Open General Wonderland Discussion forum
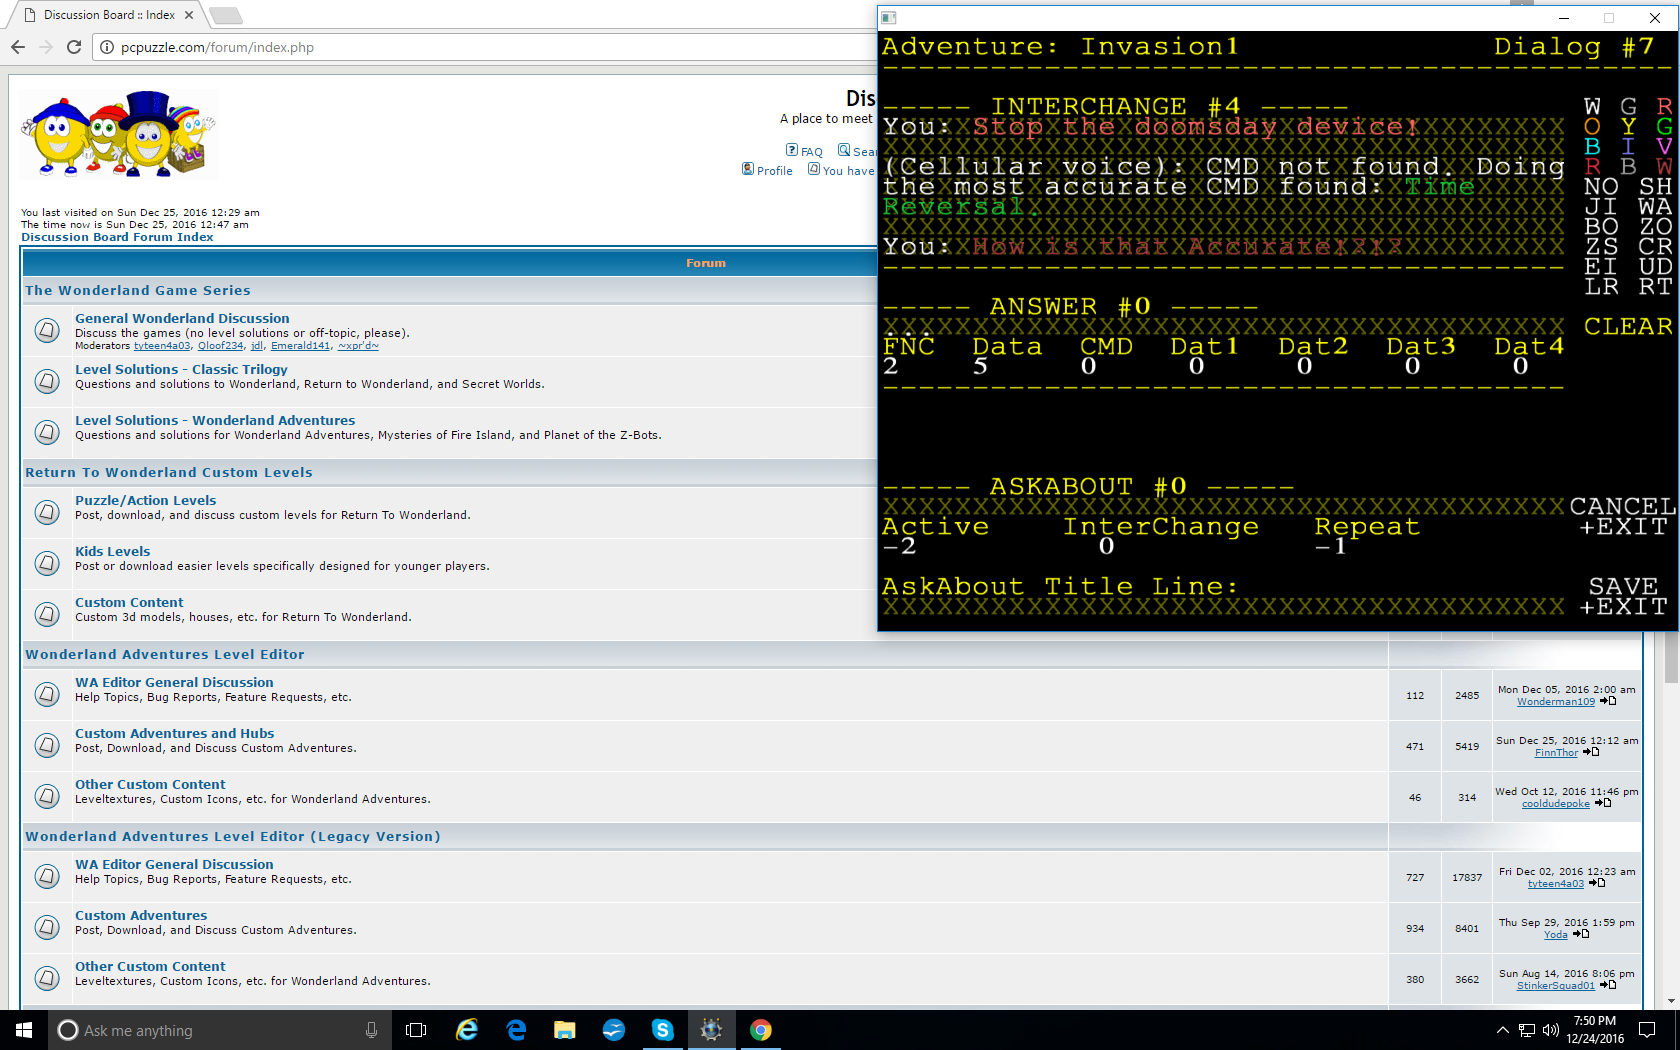 (182, 318)
